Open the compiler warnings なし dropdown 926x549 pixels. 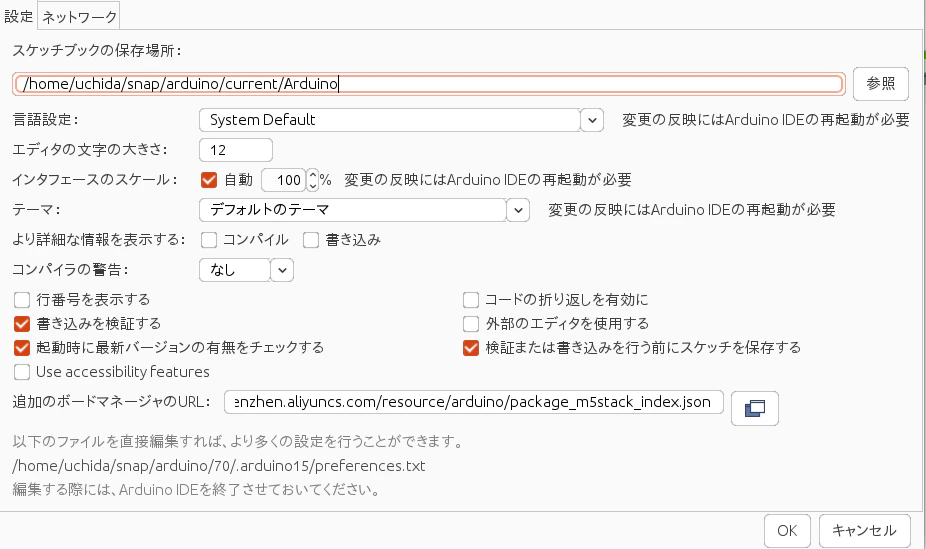point(235,270)
